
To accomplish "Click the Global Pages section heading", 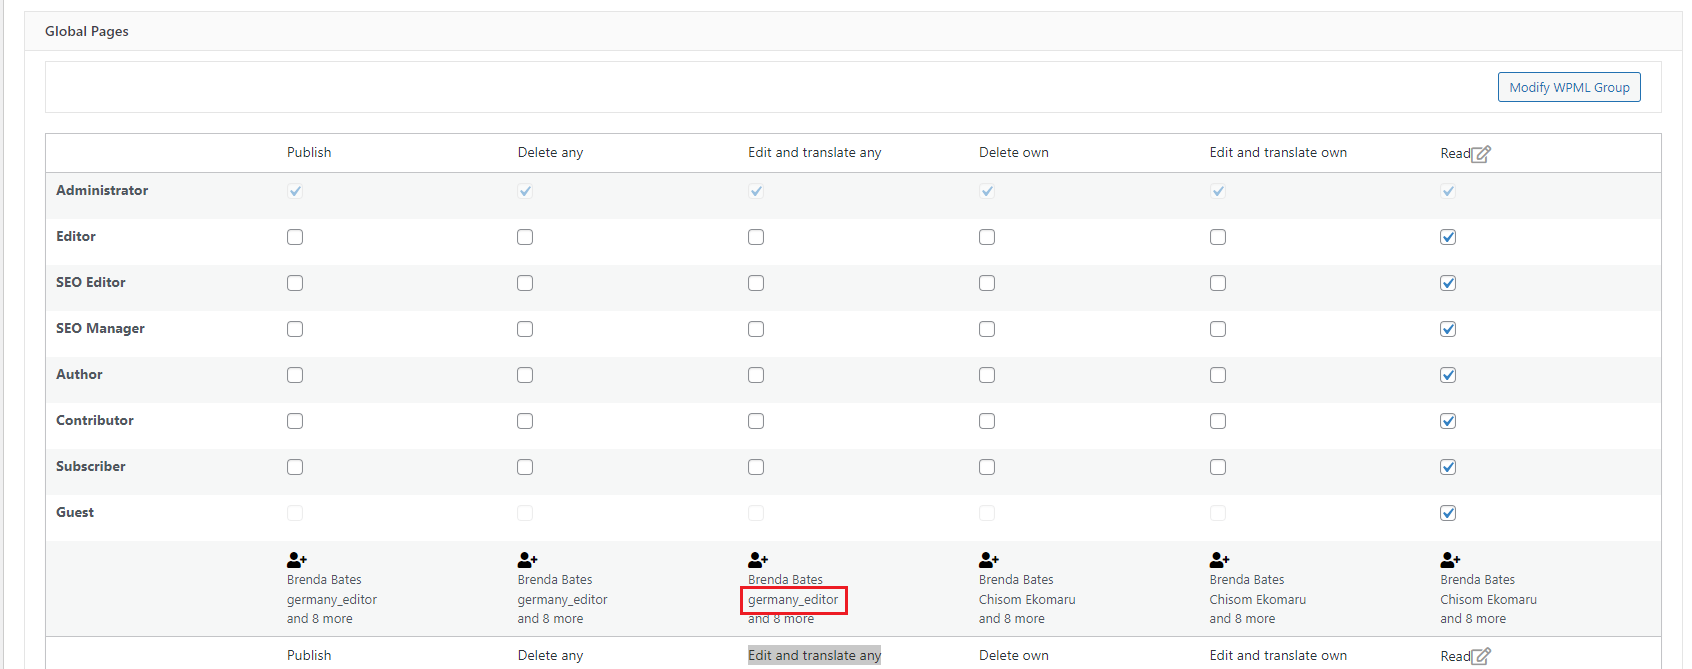I will point(87,31).
